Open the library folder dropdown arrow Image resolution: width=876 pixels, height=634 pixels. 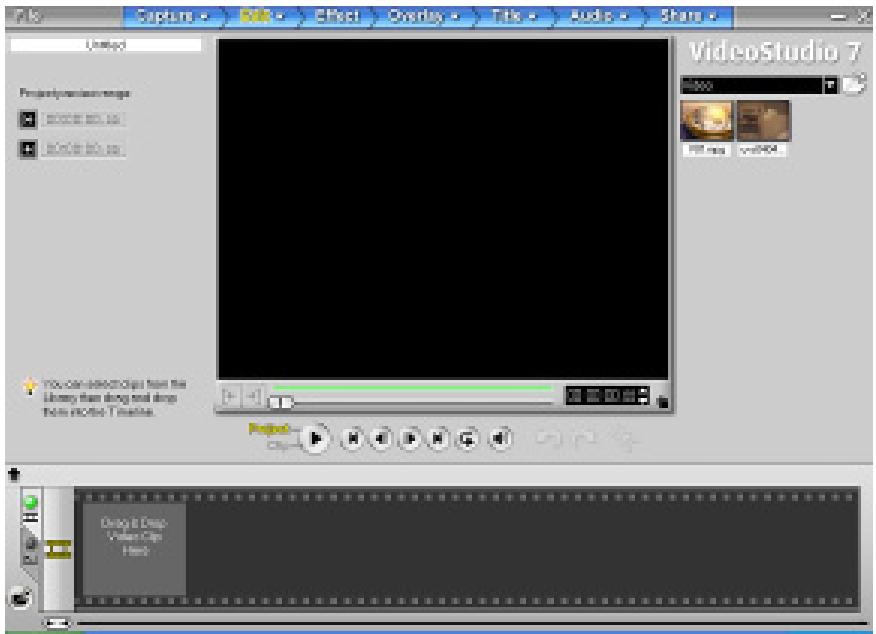(830, 85)
